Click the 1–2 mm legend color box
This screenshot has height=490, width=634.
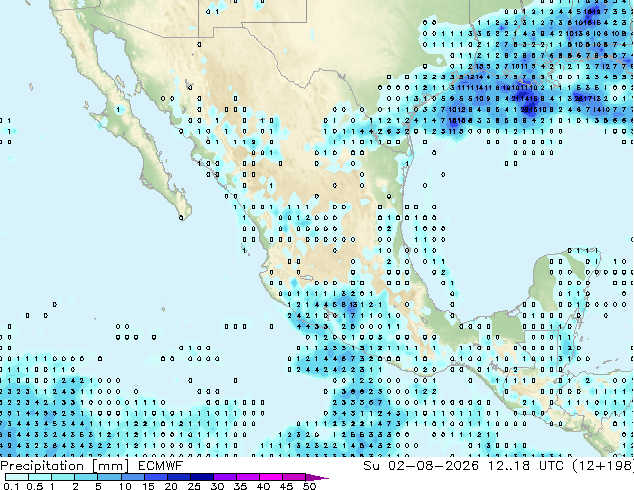point(63,477)
